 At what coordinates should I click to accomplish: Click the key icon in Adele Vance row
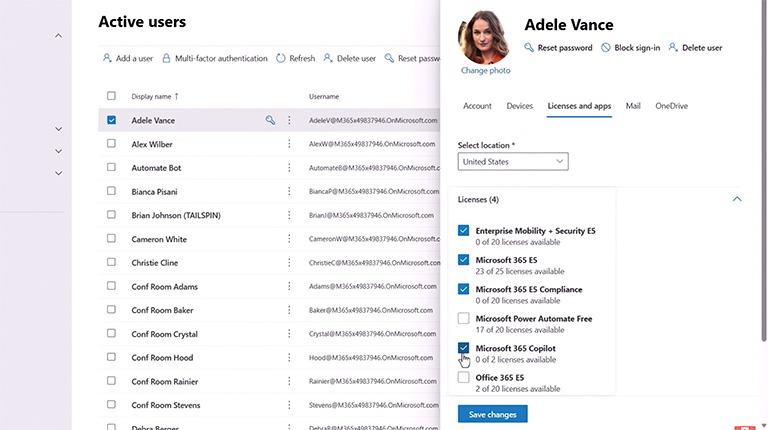270,120
